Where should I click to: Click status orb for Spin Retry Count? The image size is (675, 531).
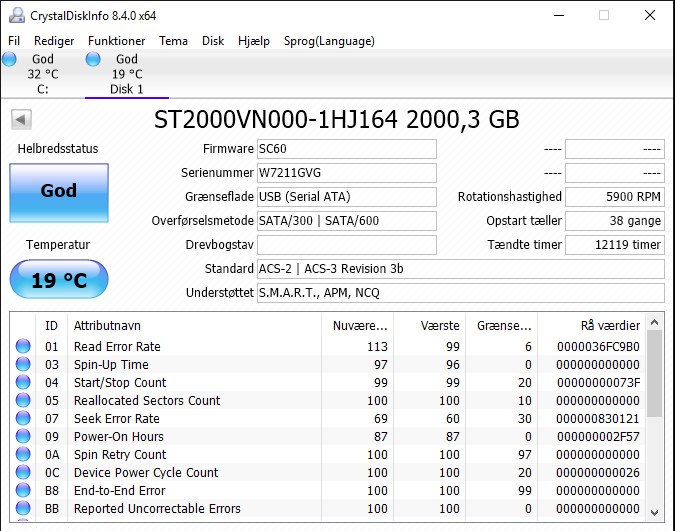23,454
